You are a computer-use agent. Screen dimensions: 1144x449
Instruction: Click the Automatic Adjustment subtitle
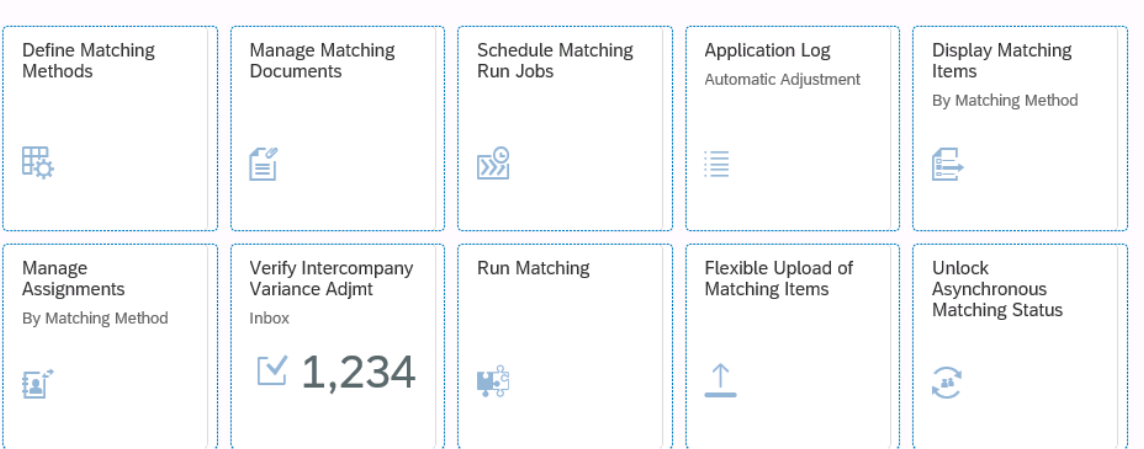[782, 79]
